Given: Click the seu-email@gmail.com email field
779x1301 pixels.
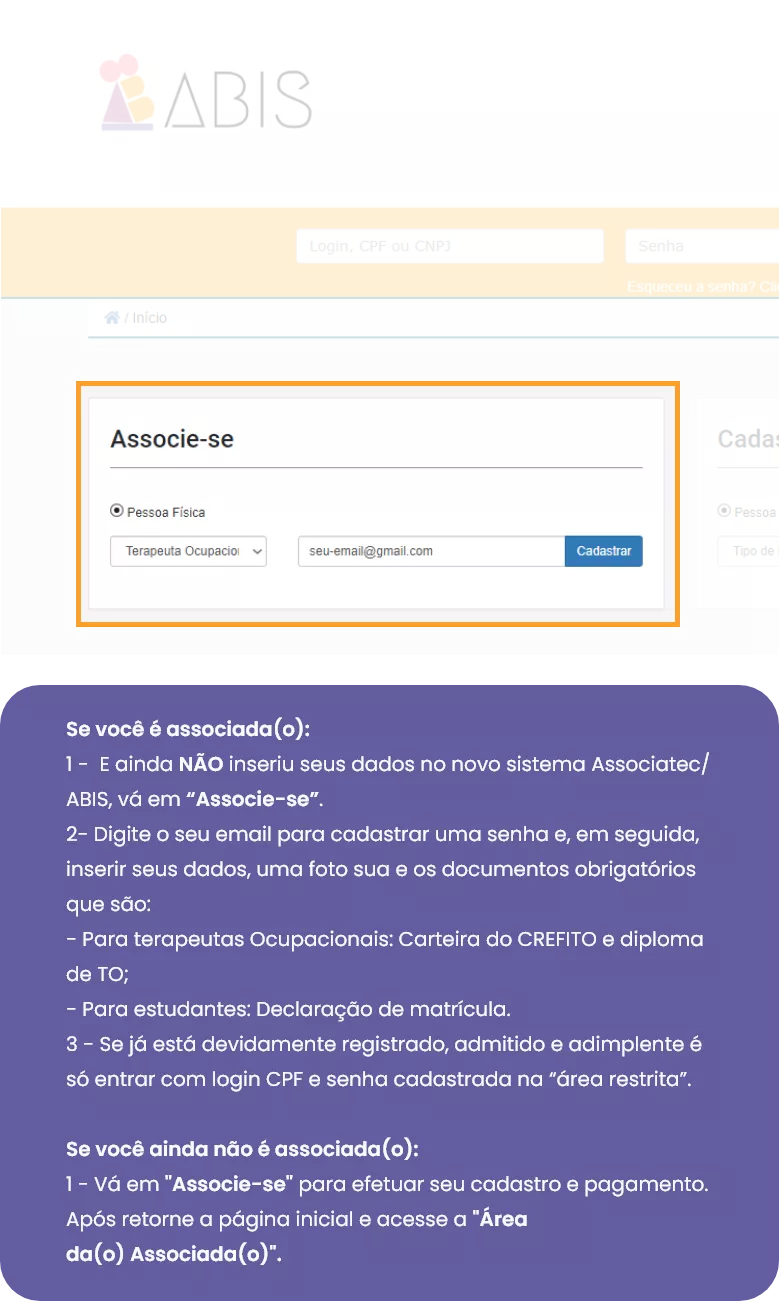Looking at the screenshot, I should pos(430,551).
